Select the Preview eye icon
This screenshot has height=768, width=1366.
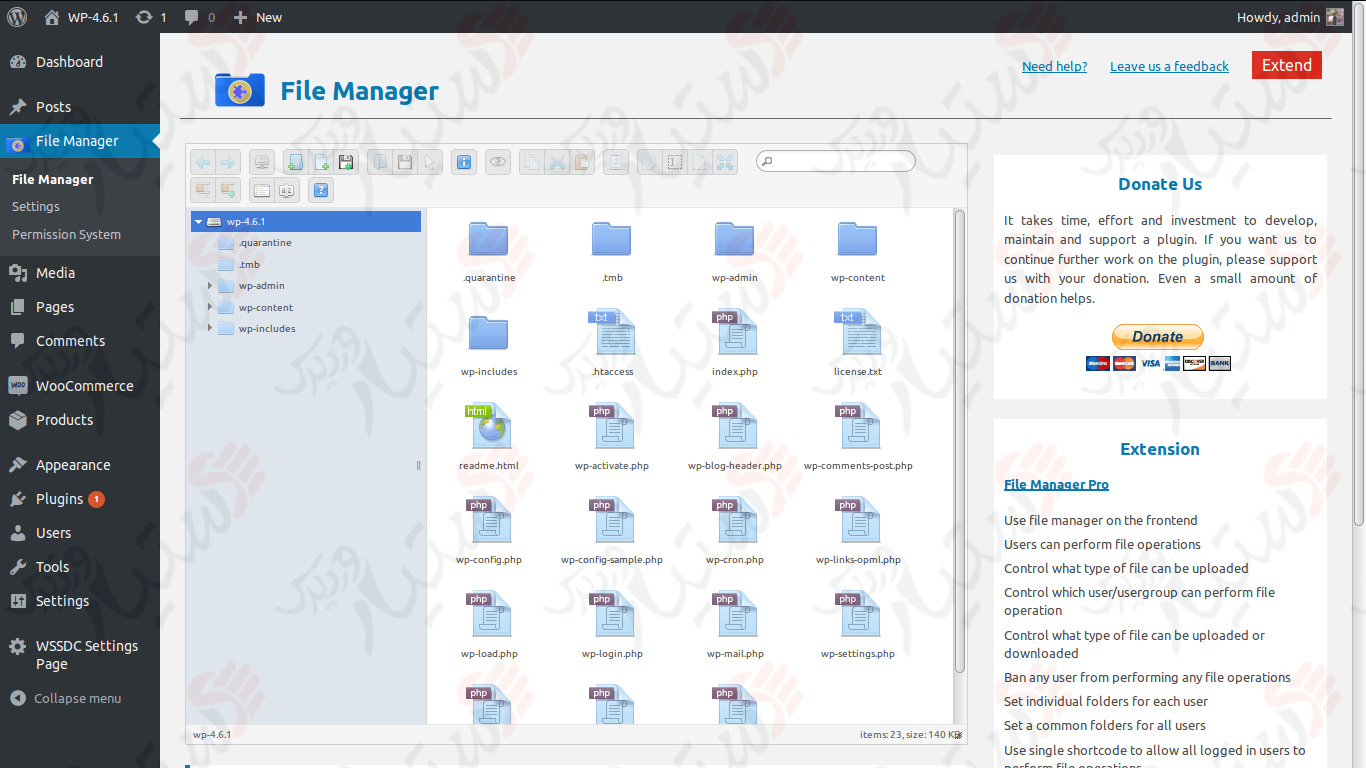497,161
